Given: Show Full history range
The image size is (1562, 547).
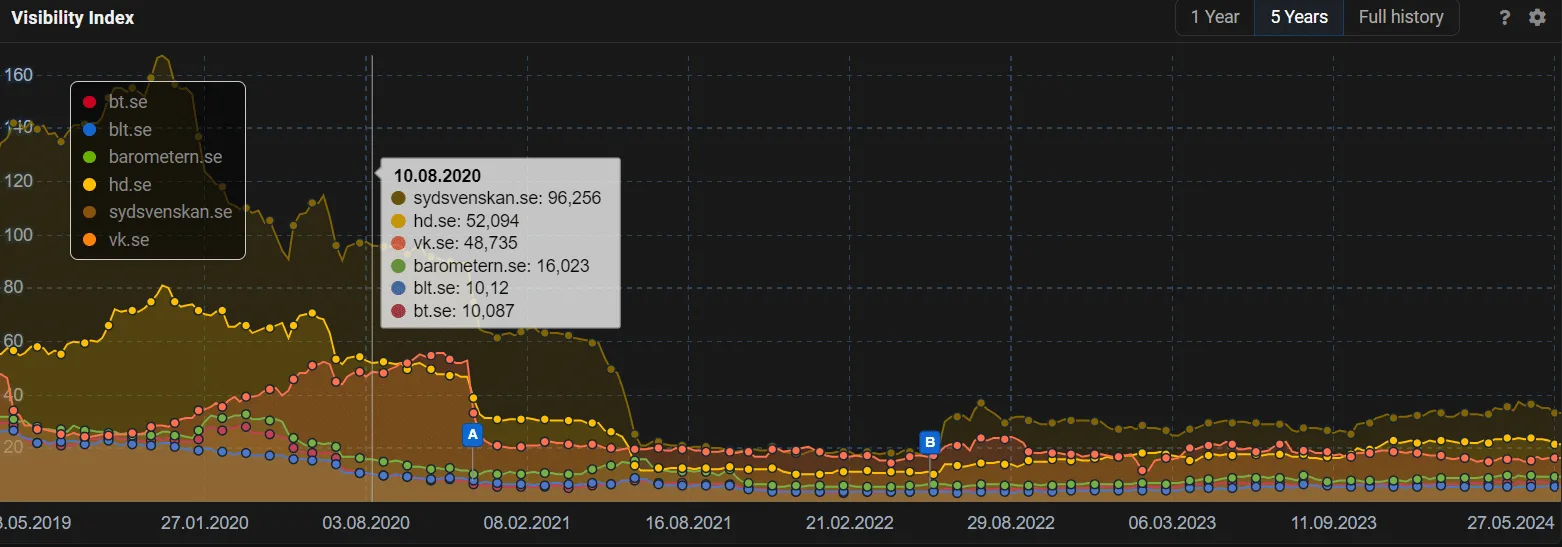Looking at the screenshot, I should click(1401, 17).
